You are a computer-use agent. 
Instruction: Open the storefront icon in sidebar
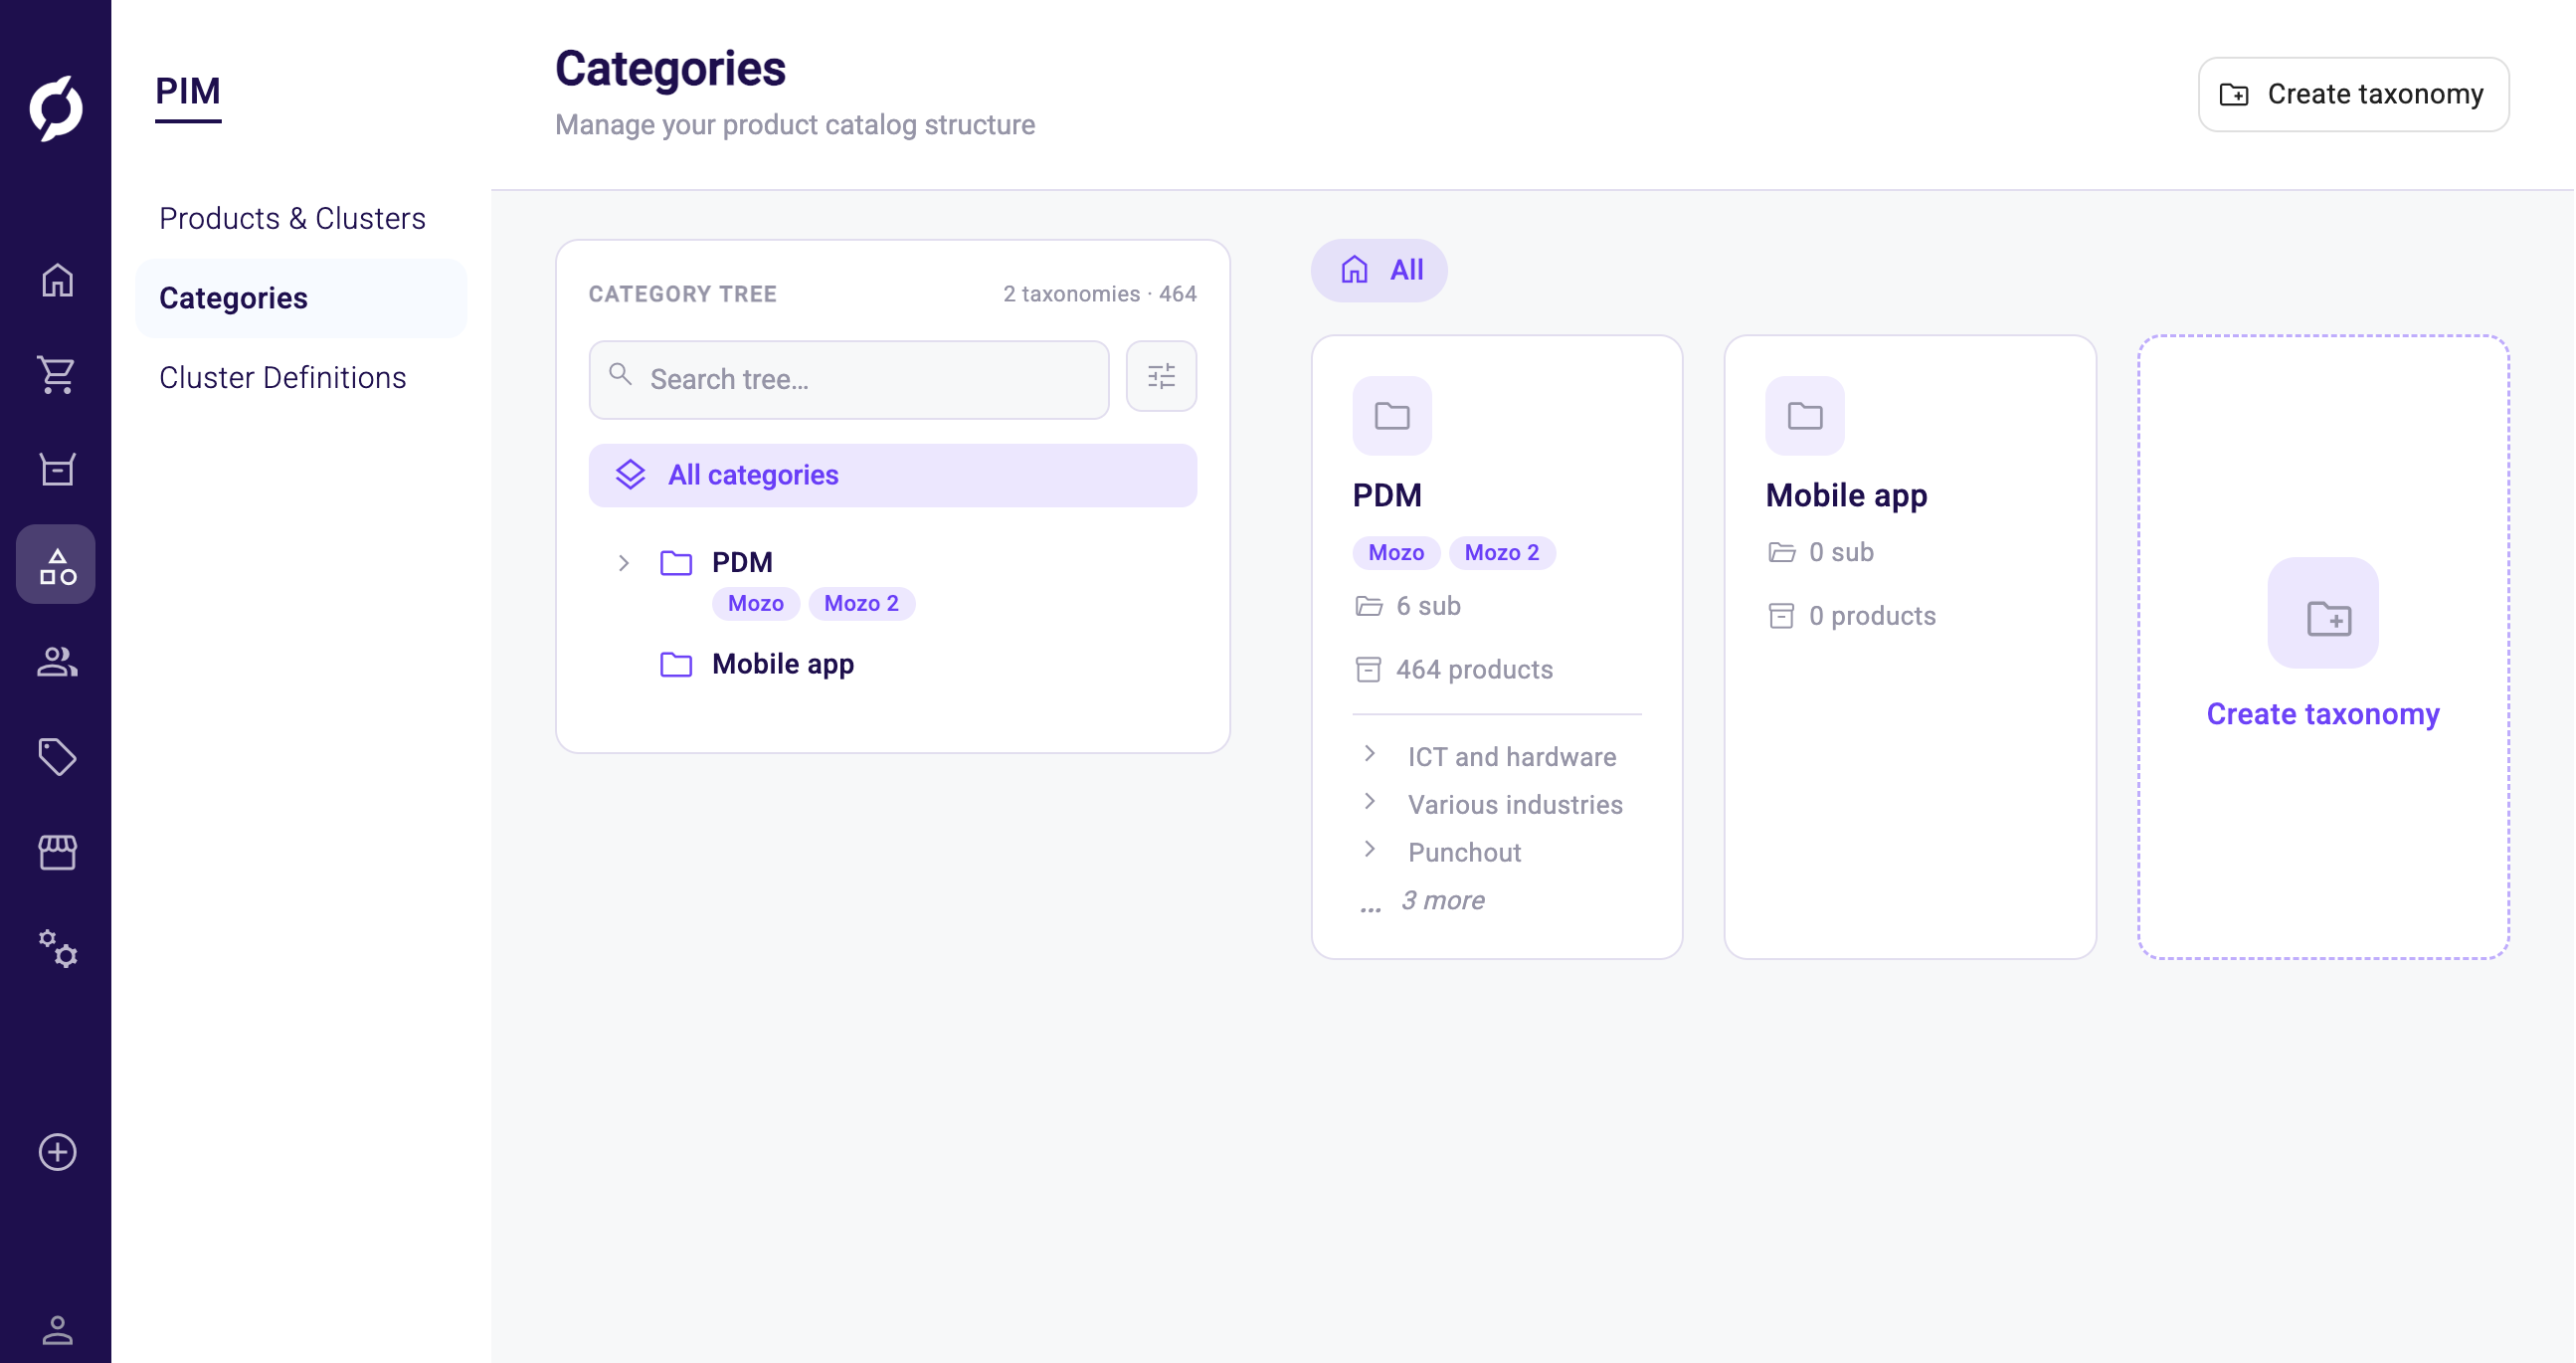pyautogui.click(x=57, y=852)
